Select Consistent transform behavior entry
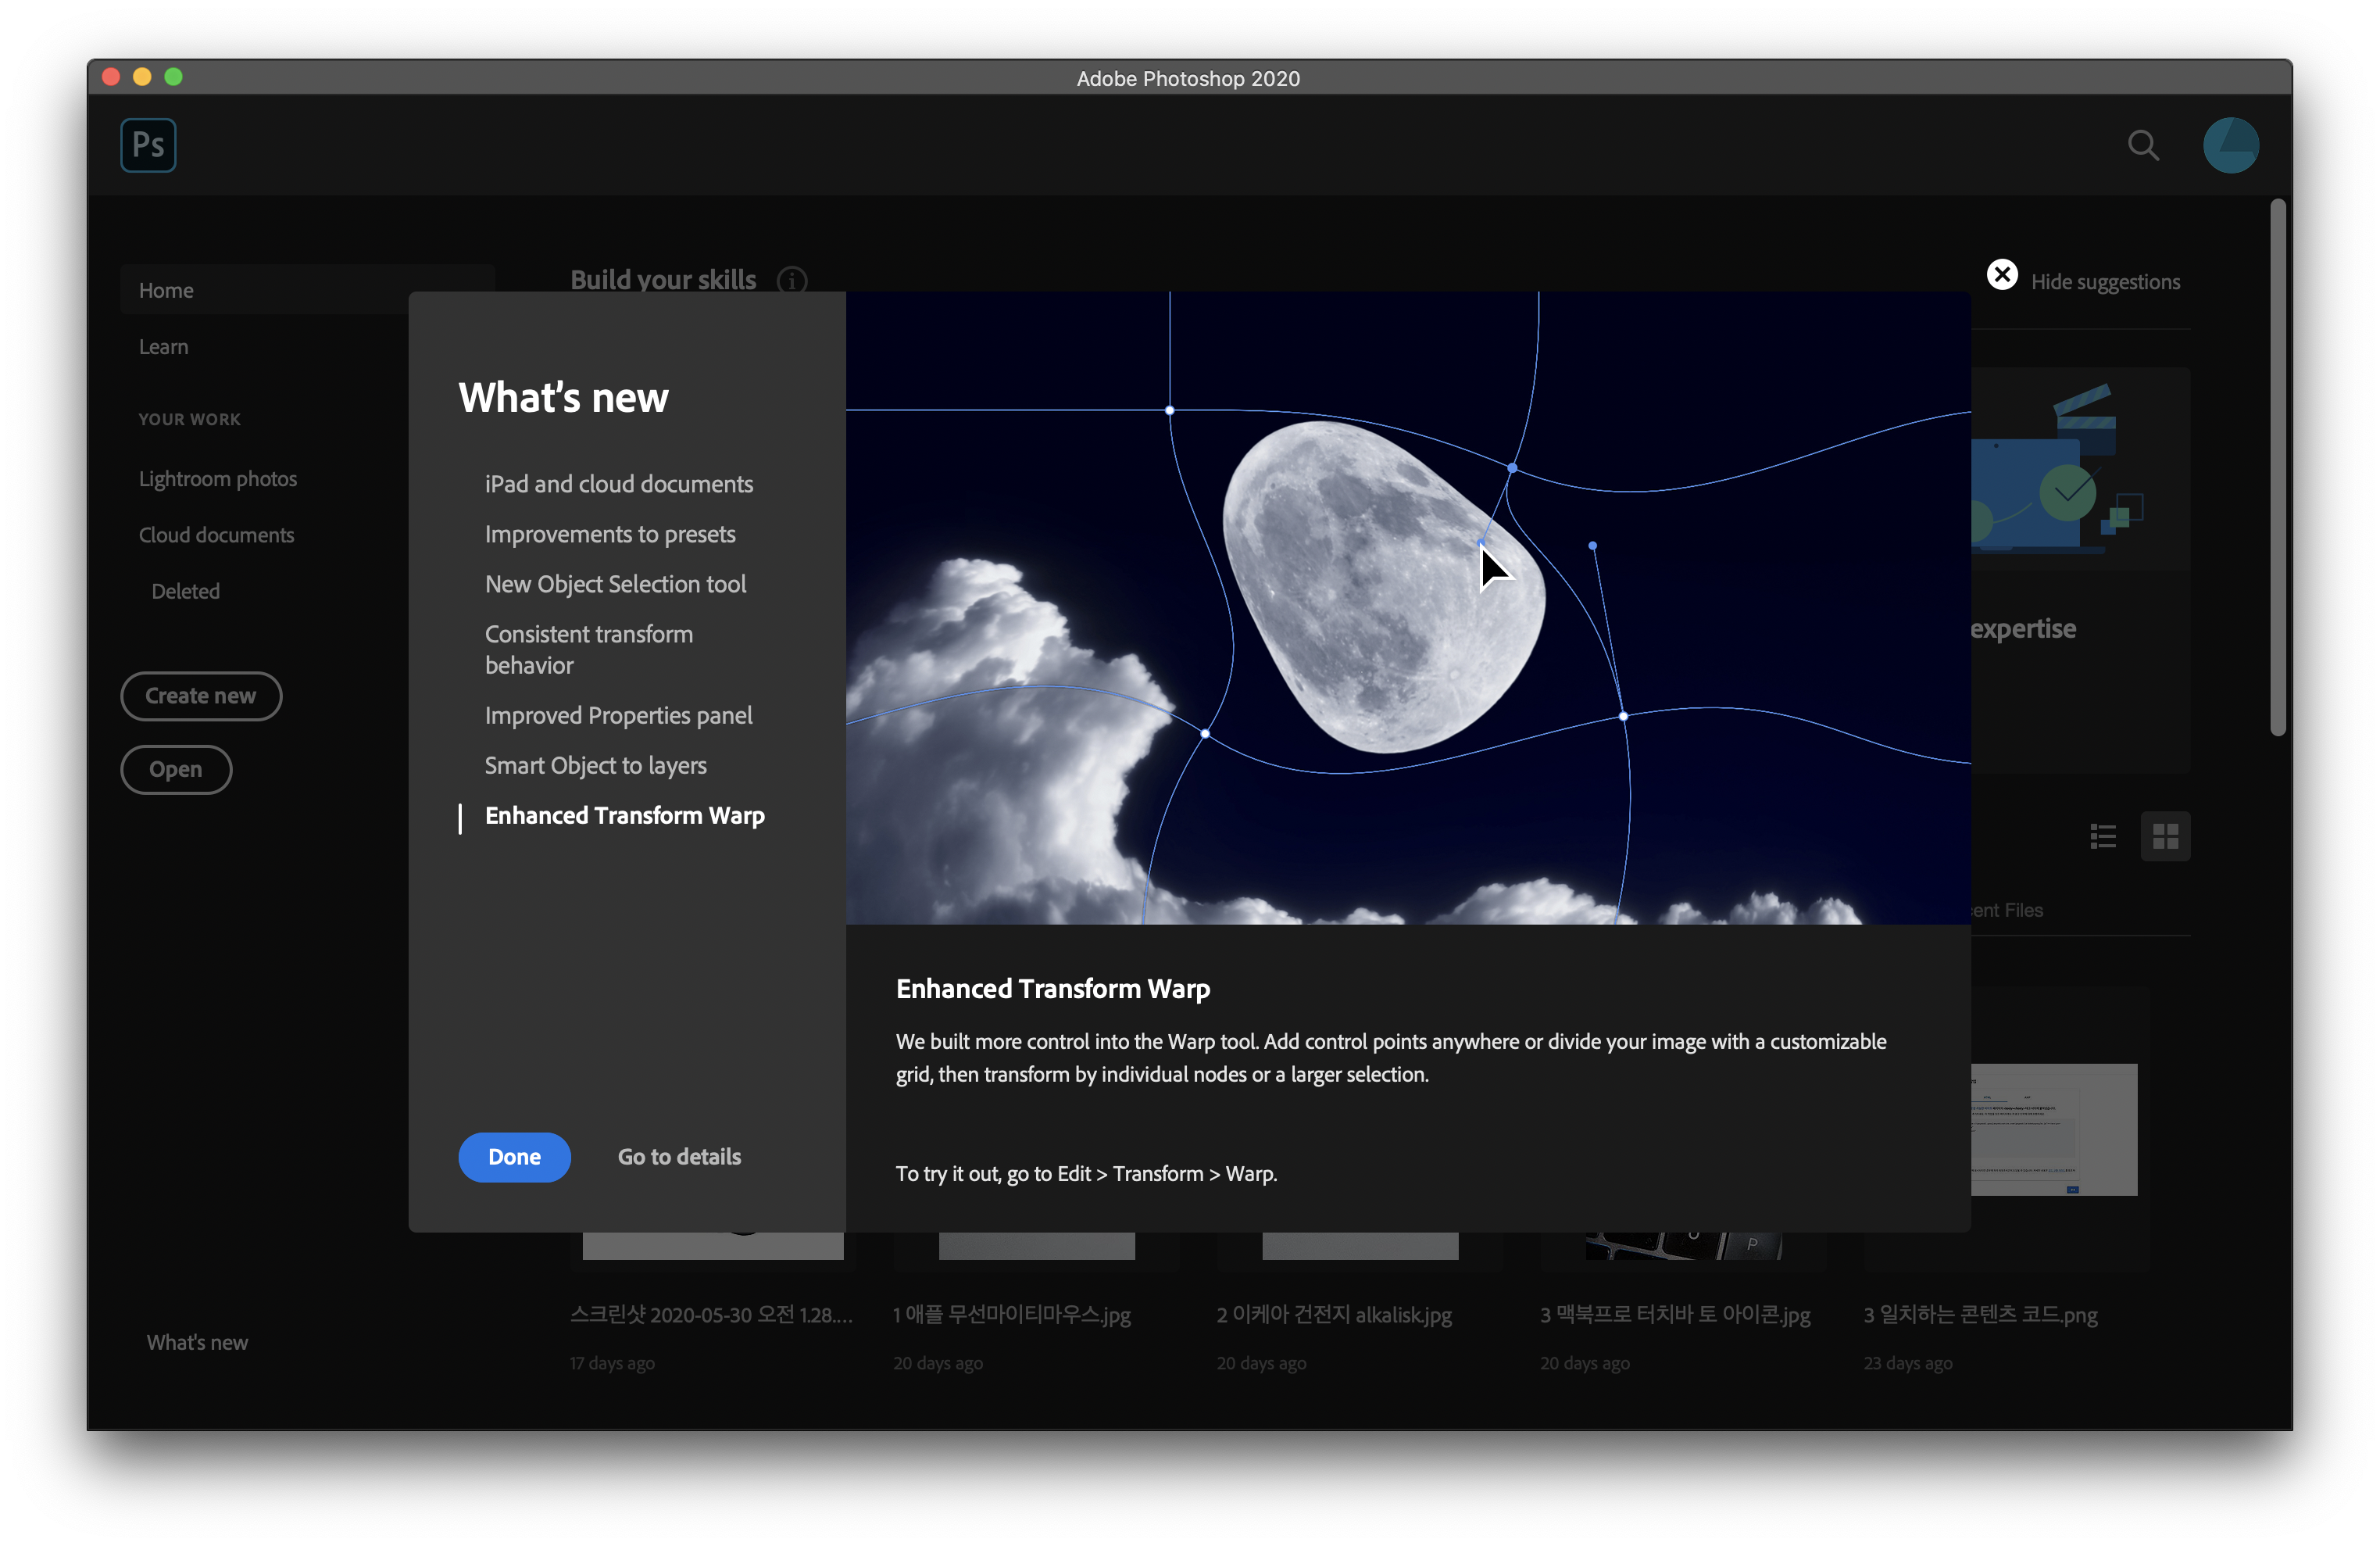The height and width of the screenshot is (1546, 2380). (x=588, y=649)
